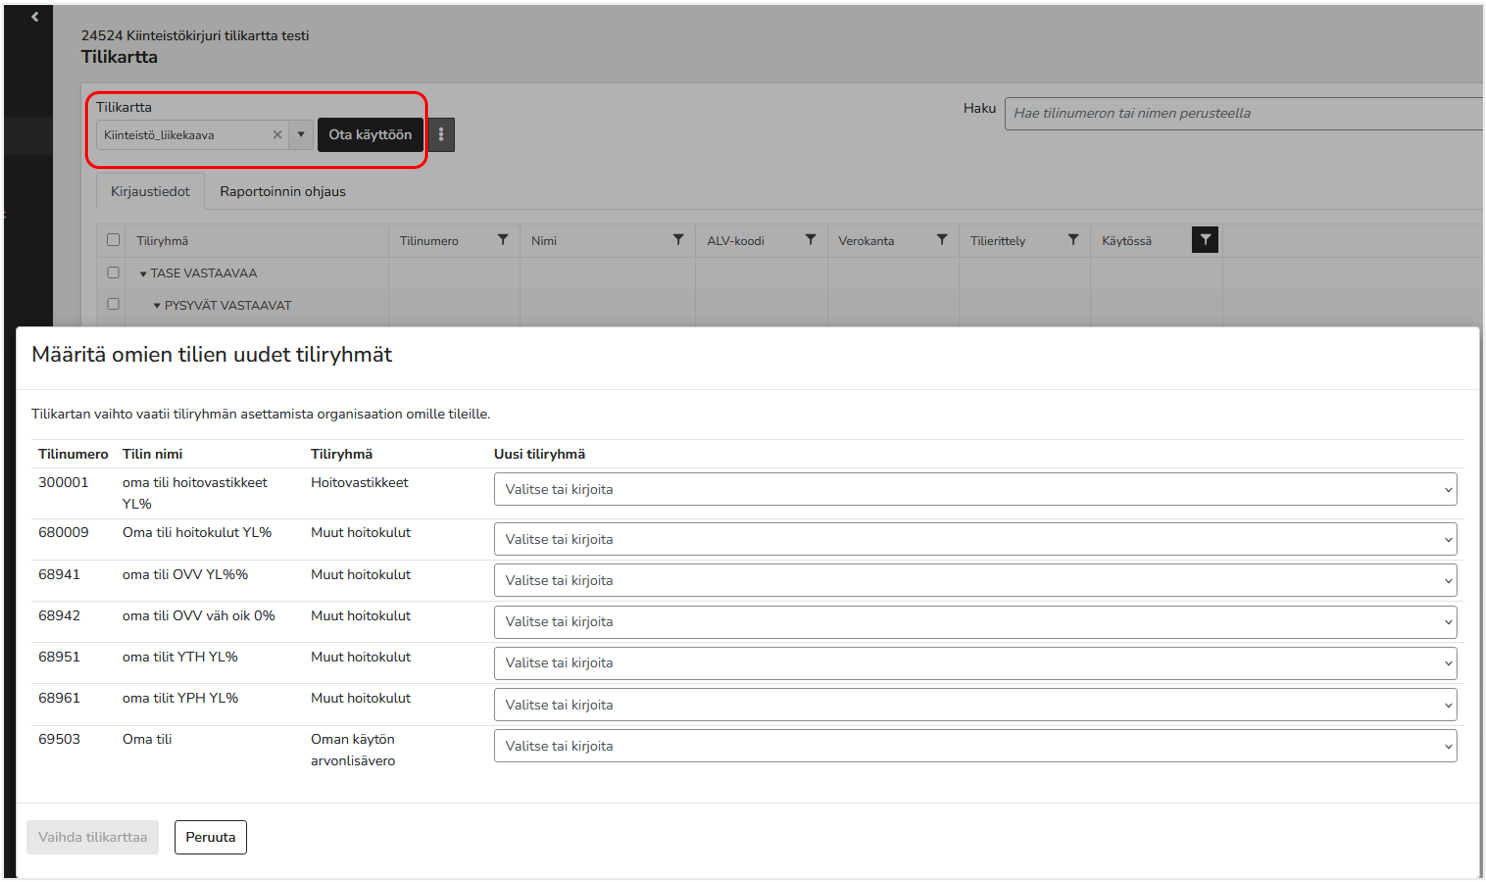Collapse the PYSYVÄT VASTAAVAT tree group
Screen dimensions: 1486x882
tap(157, 306)
